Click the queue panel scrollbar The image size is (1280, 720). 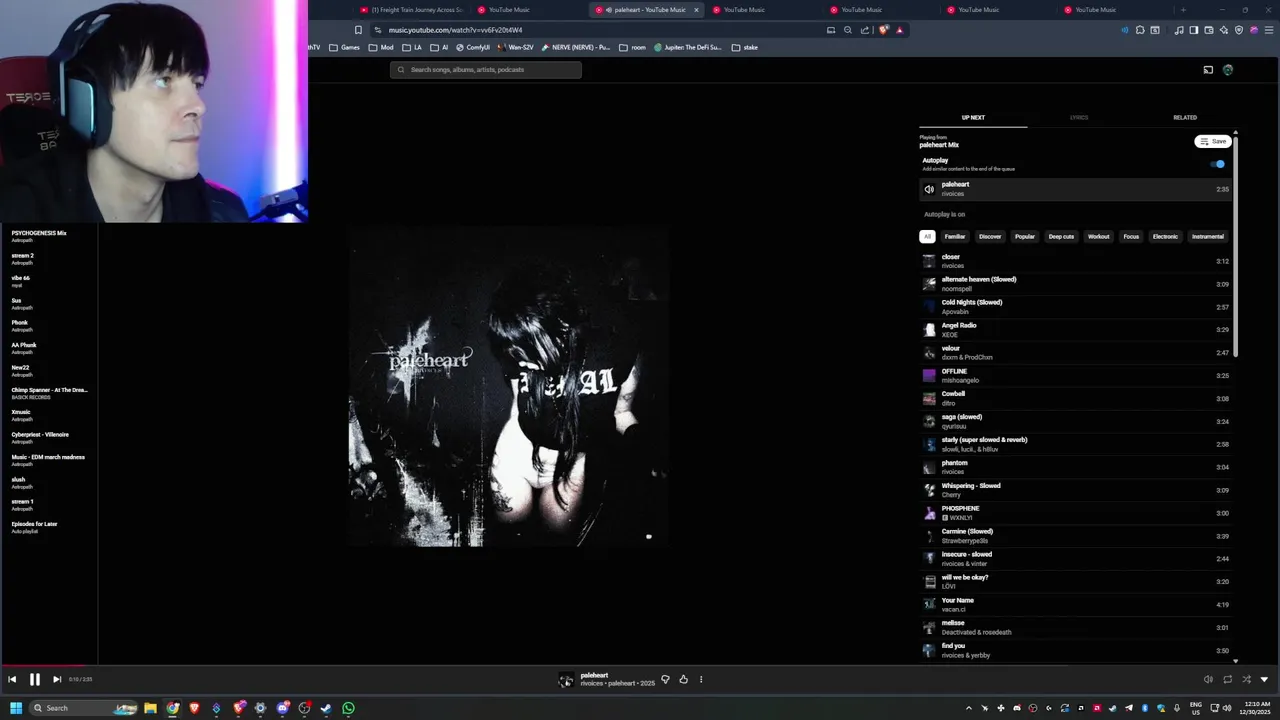pos(1236,245)
